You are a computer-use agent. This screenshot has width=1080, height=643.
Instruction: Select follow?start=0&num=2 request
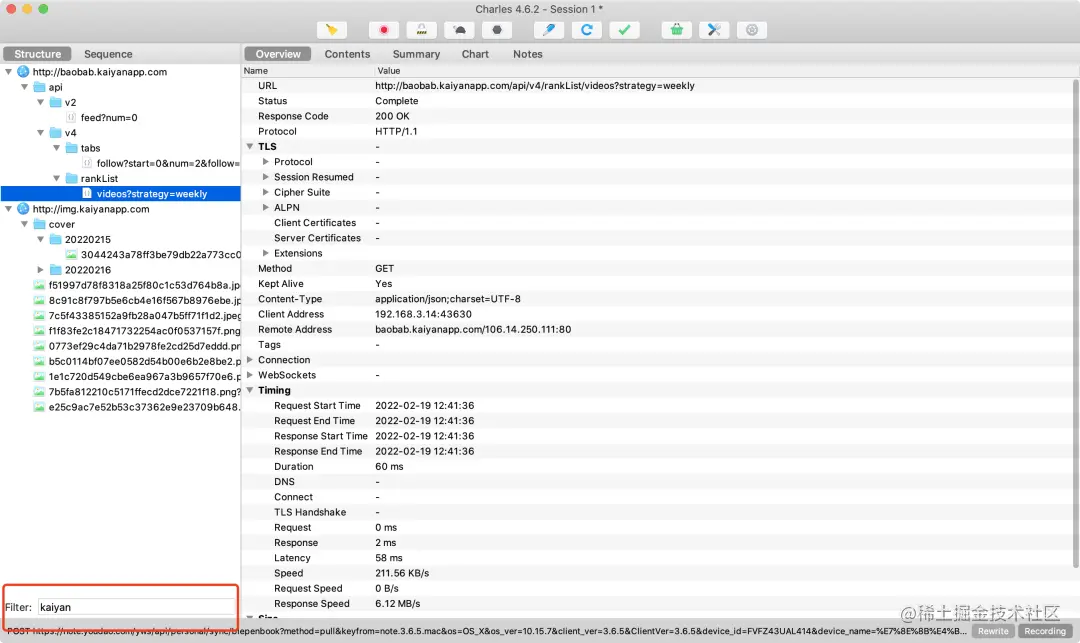click(x=167, y=163)
